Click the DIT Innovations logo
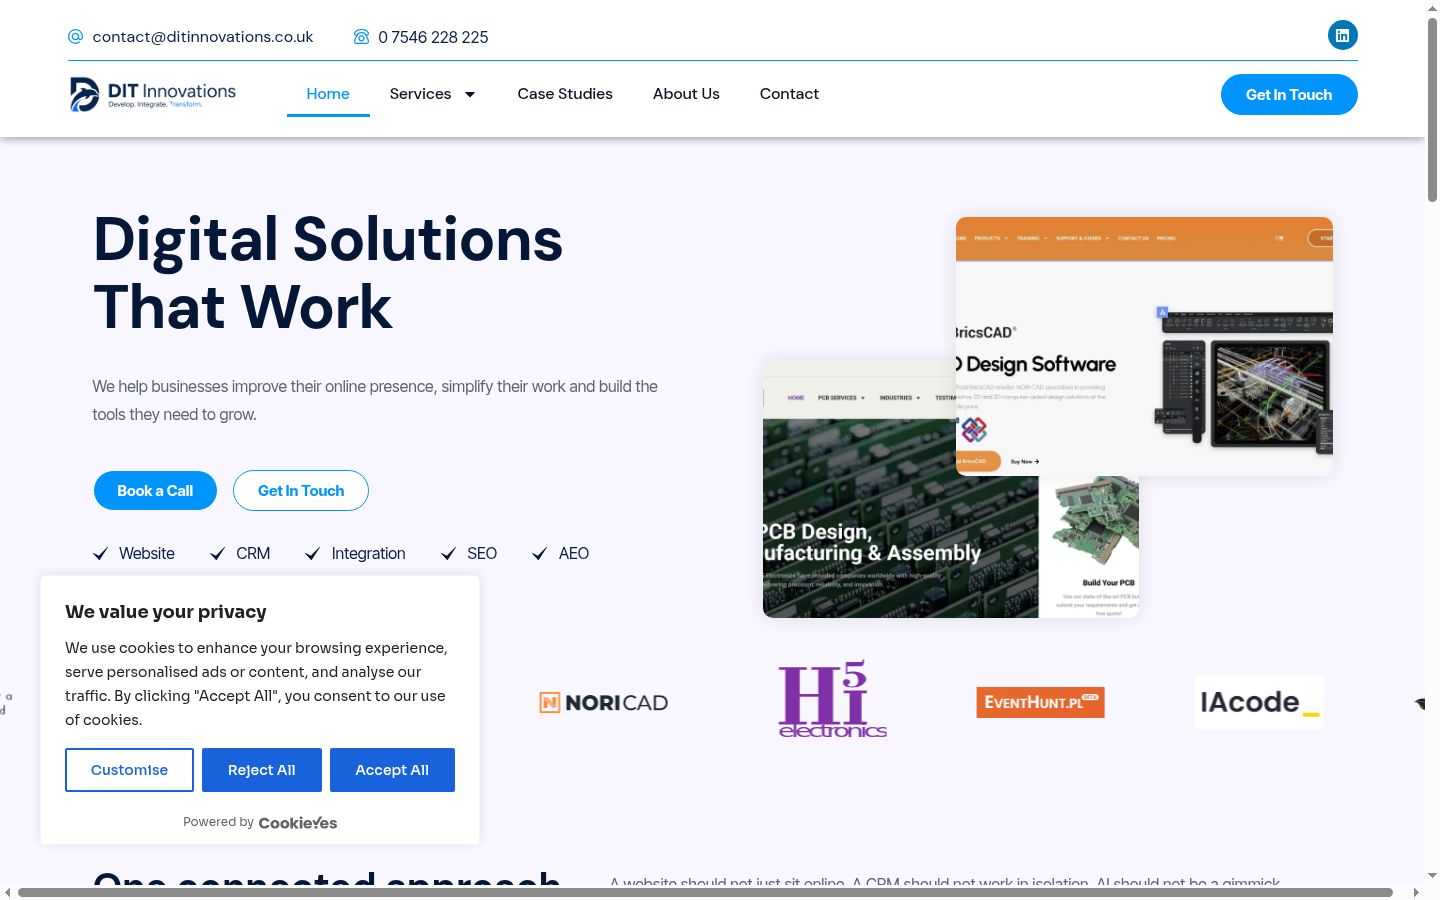1440x900 pixels. [153, 94]
